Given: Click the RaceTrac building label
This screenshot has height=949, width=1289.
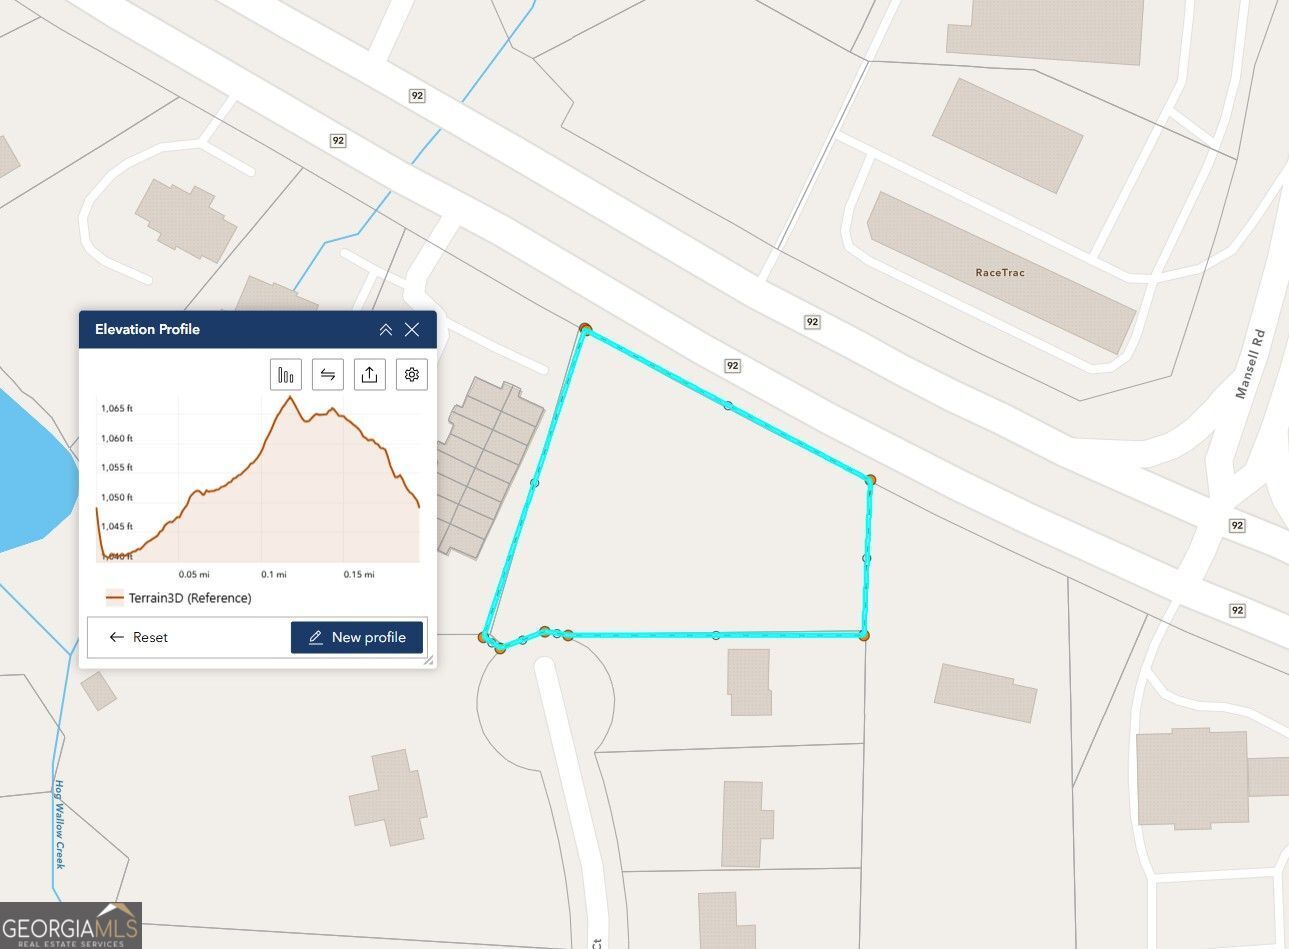Looking at the screenshot, I should 1000,272.
